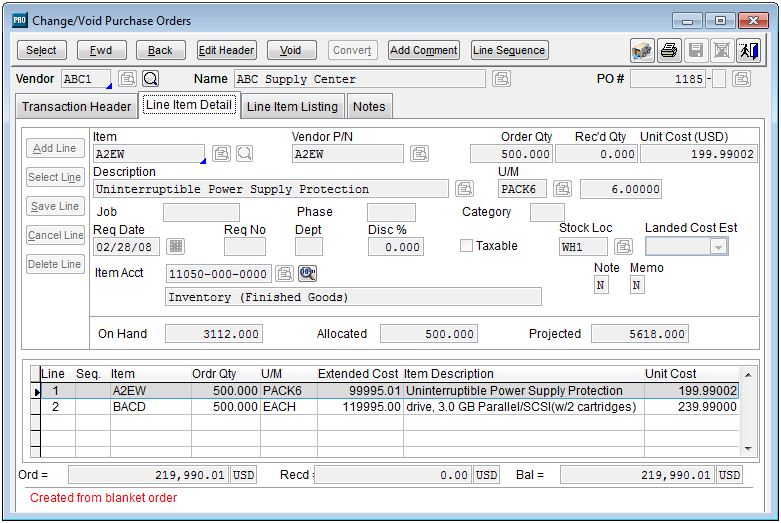Image resolution: width=781 pixels, height=523 pixels.
Task: Expand the Landed Cost Est dropdown
Action: 718,247
